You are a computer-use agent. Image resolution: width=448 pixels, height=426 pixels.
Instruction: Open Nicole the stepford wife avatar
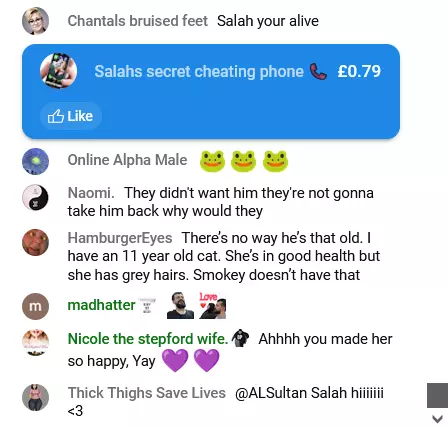pyautogui.click(x=35, y=342)
